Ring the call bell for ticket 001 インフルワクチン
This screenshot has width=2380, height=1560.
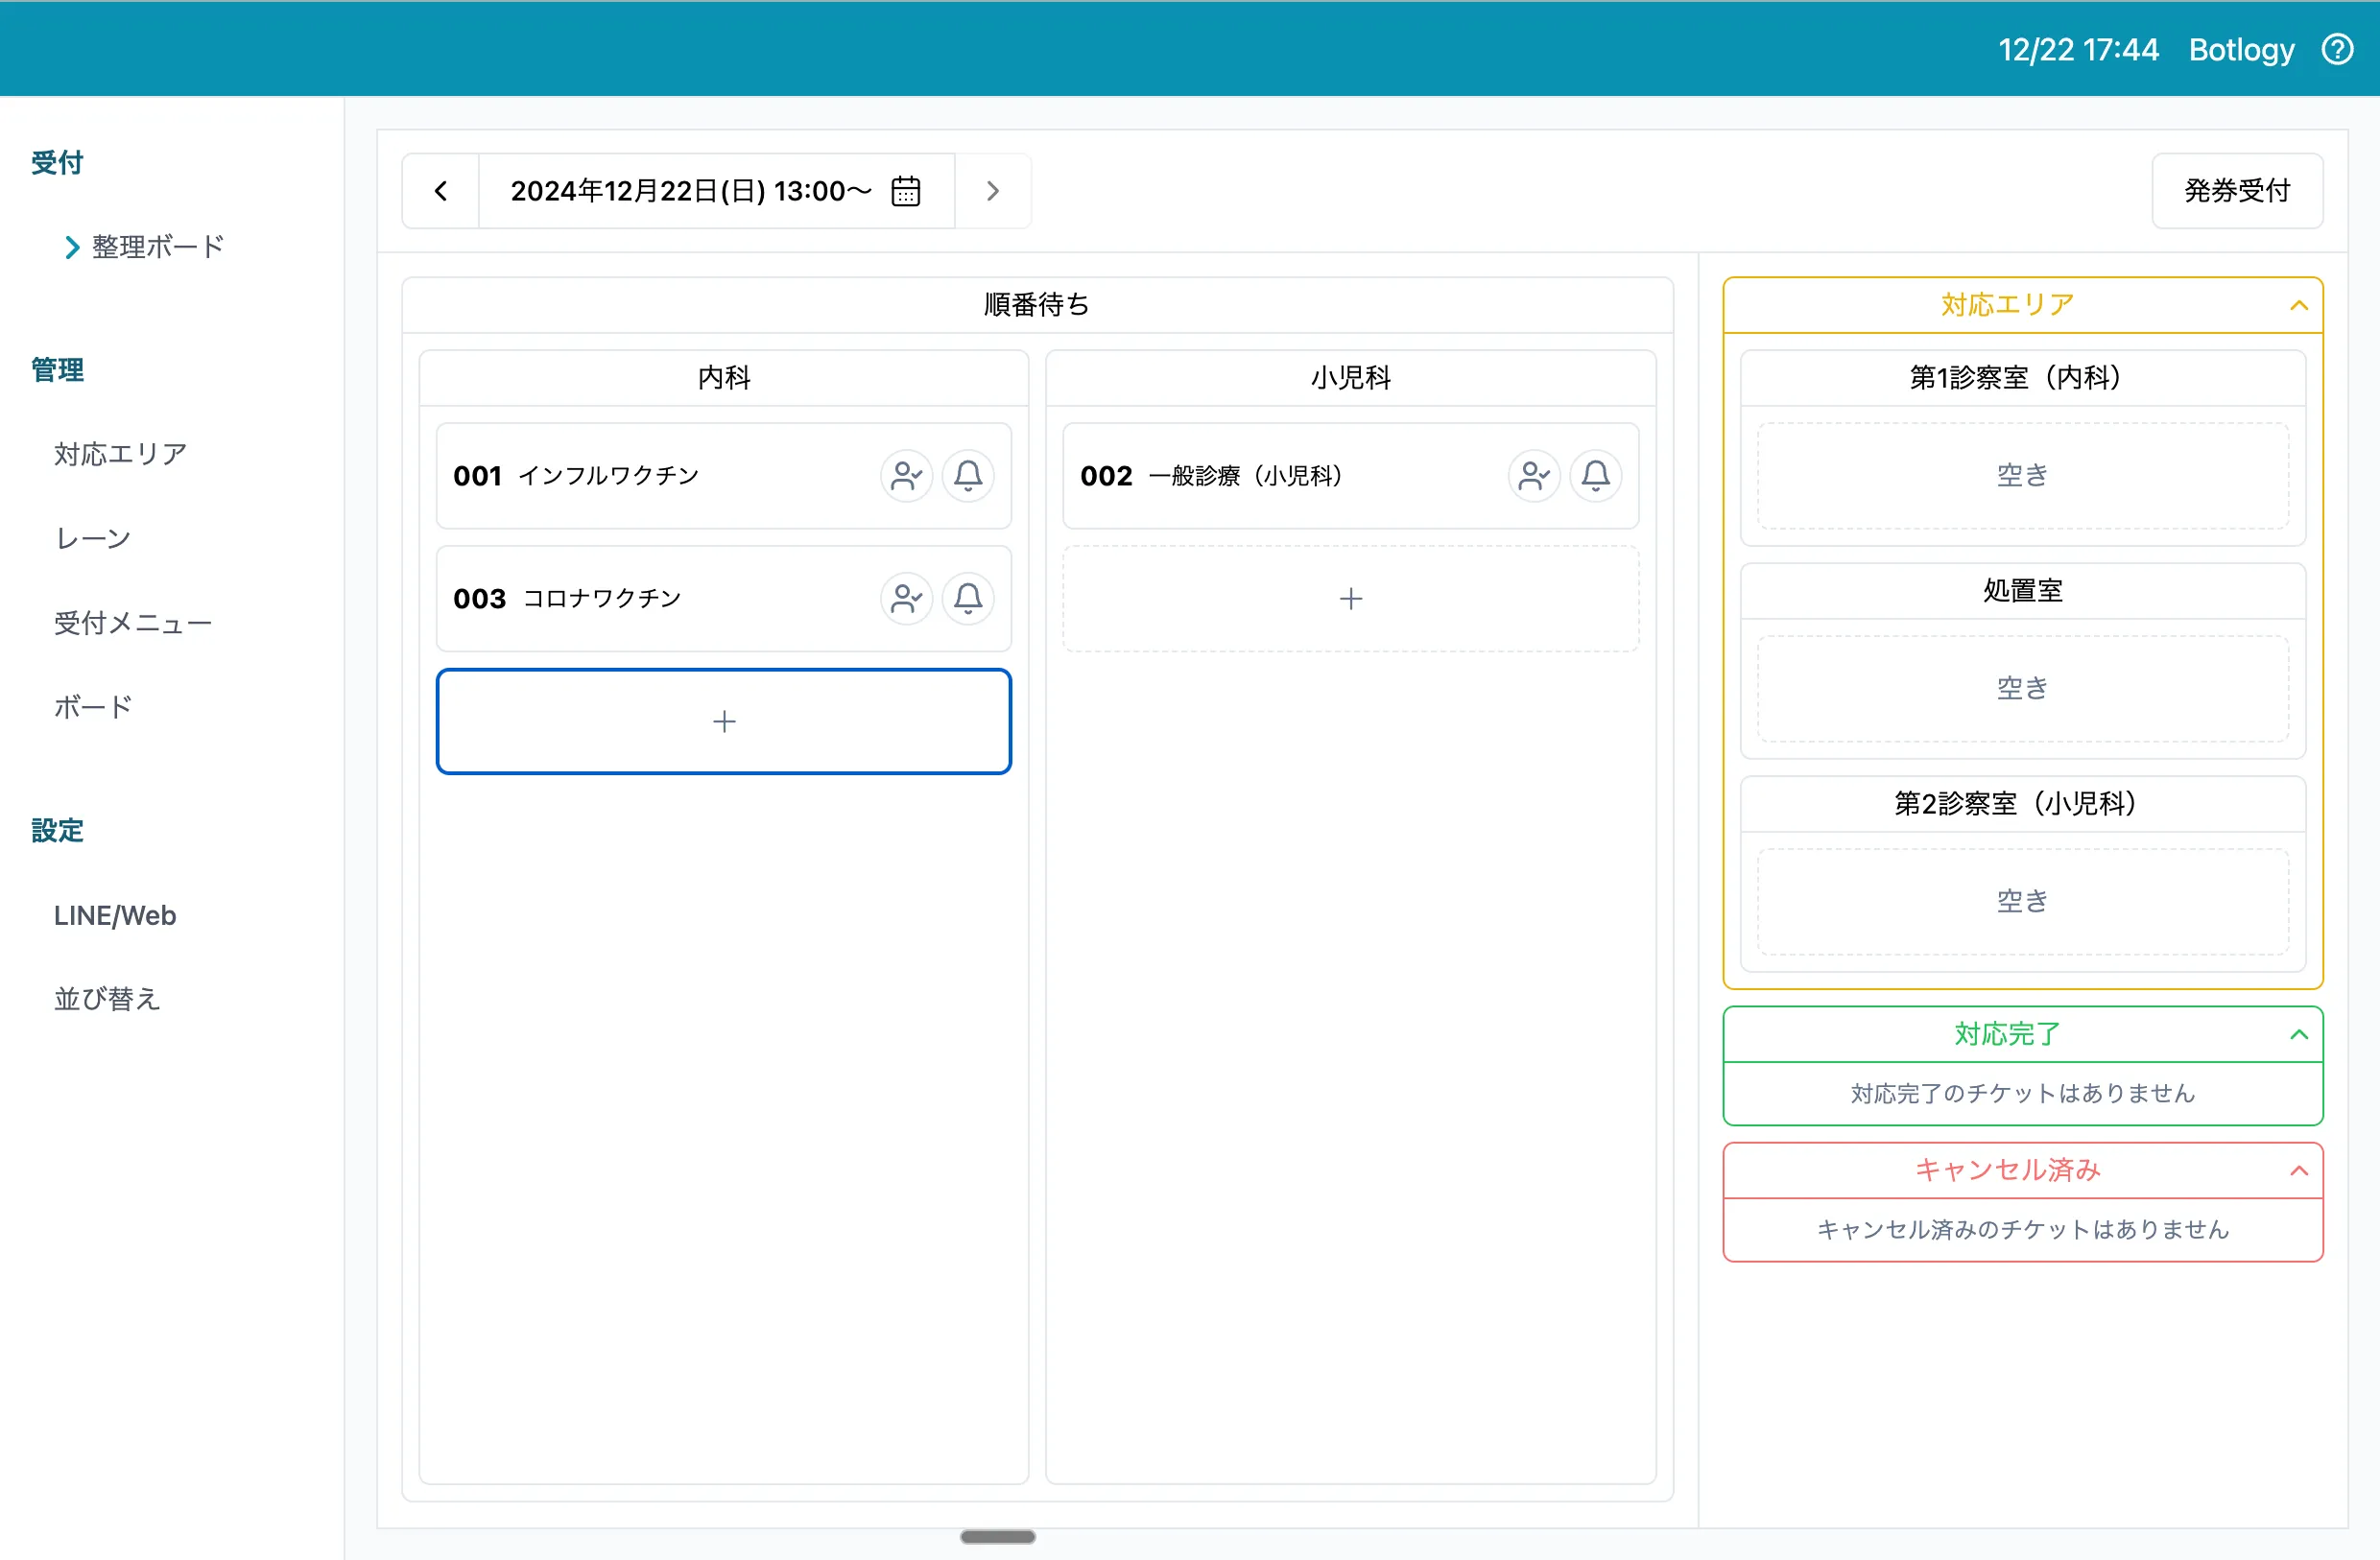pos(967,476)
